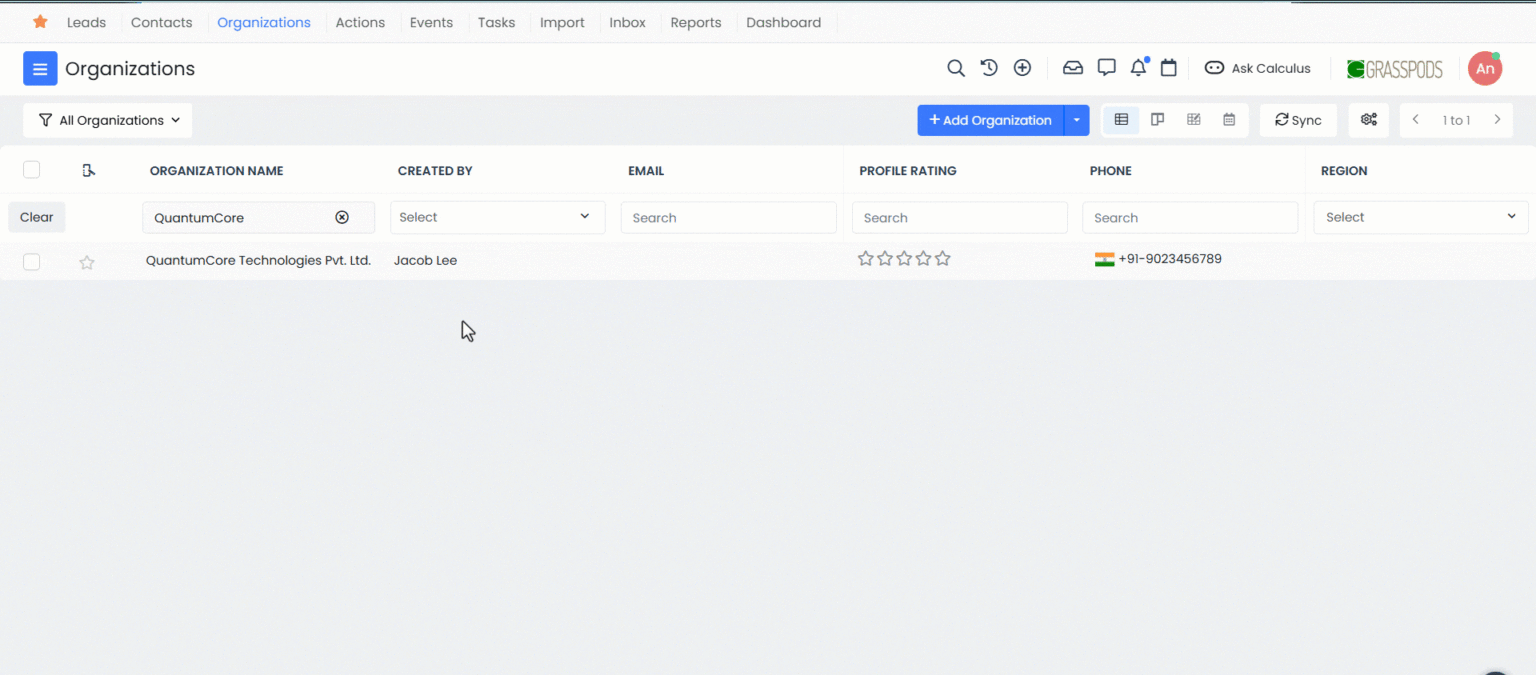Click the Grasspods logo

coord(1394,68)
